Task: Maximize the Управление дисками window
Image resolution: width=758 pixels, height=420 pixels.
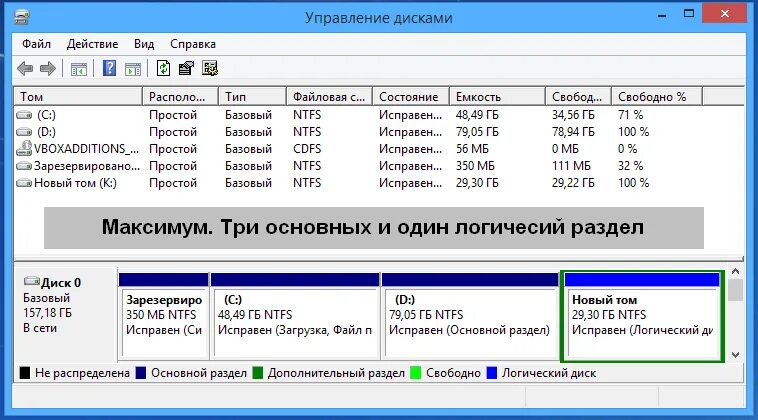Action: [x=689, y=14]
